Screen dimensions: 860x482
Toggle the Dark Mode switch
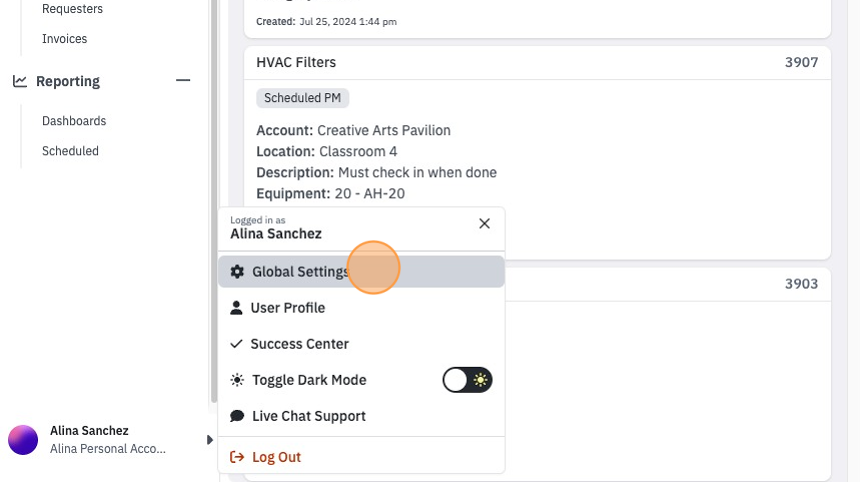point(467,380)
